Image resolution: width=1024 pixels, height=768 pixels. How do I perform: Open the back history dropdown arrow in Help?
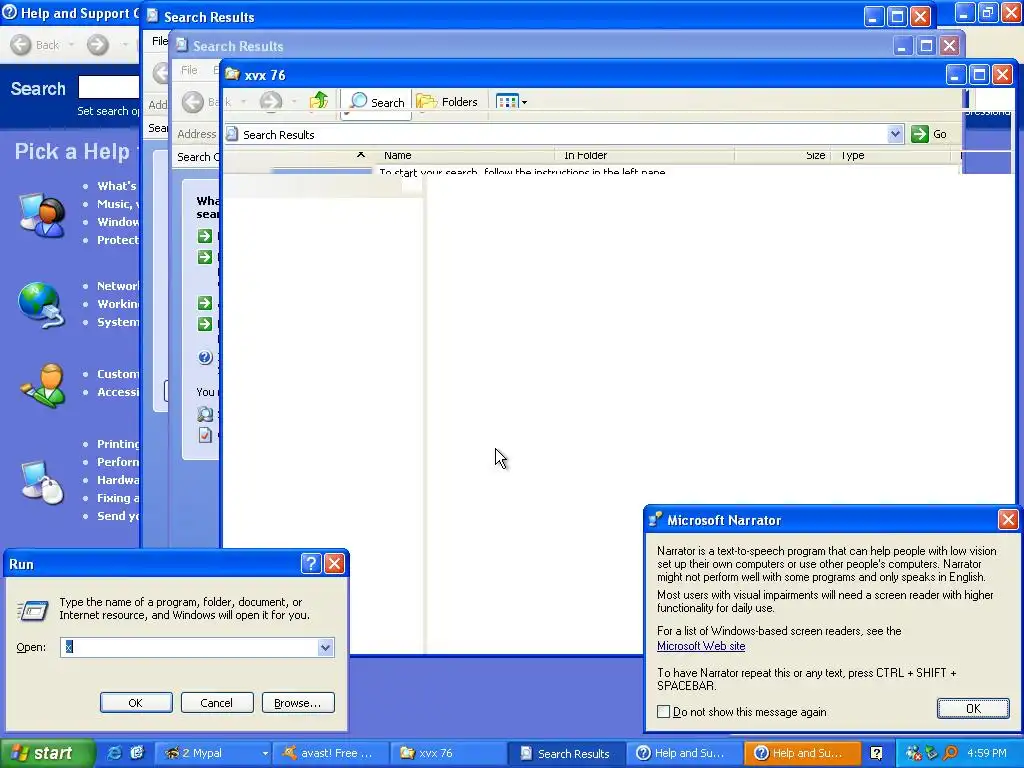(71, 44)
